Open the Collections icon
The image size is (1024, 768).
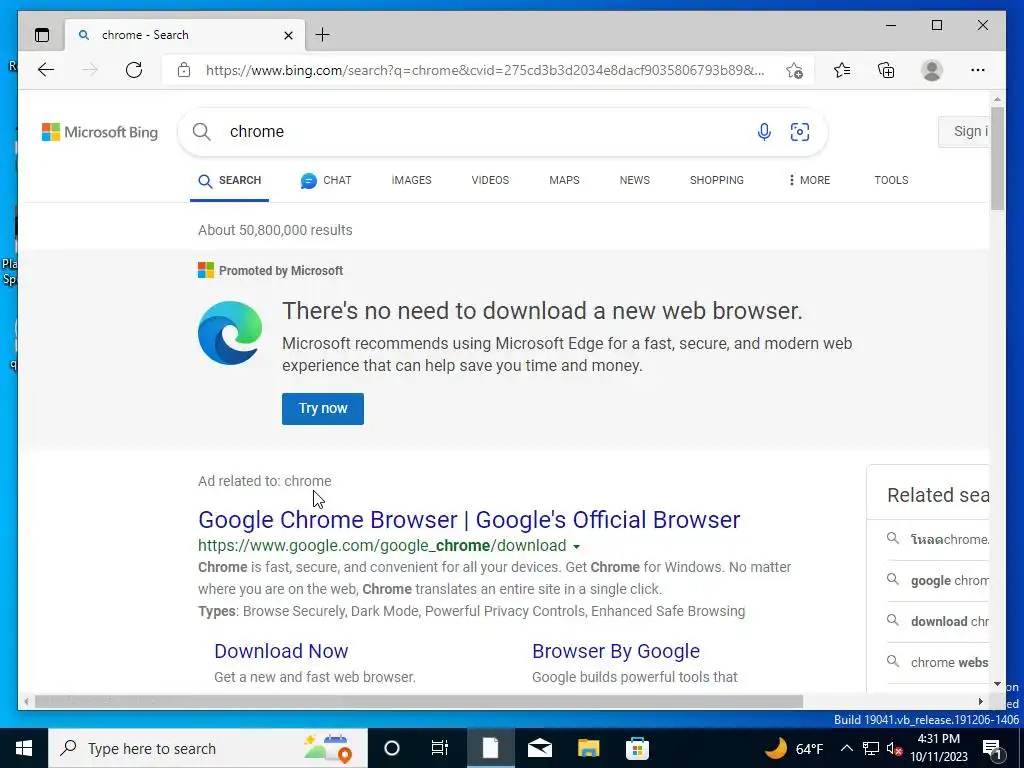[886, 70]
